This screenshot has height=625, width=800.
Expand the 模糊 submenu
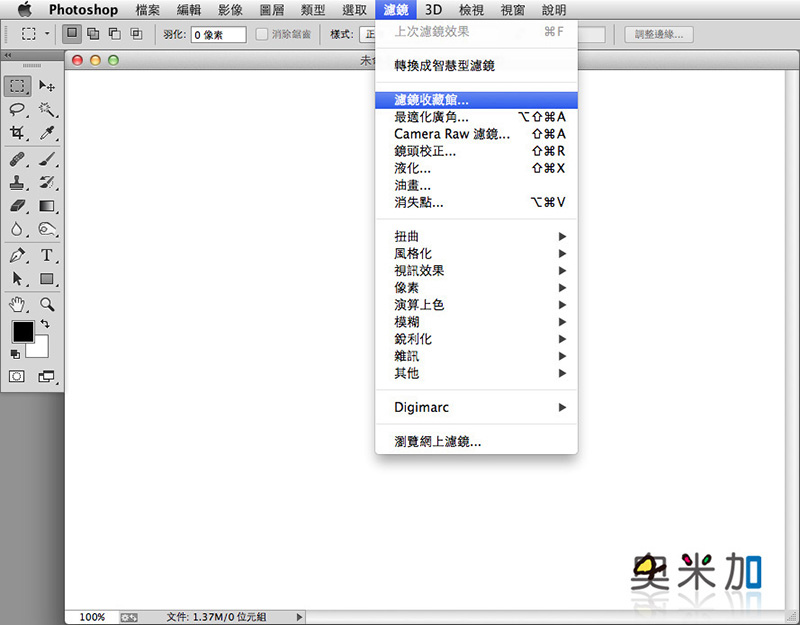[x=477, y=322]
